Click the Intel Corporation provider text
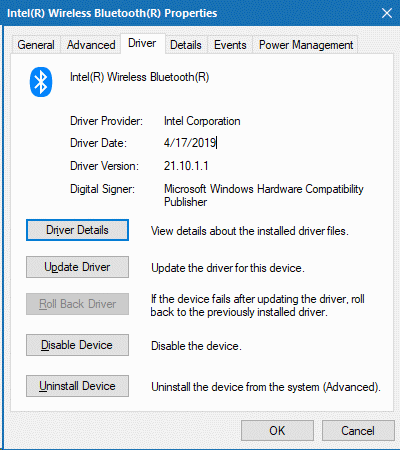The image size is (400, 450). click(x=202, y=121)
